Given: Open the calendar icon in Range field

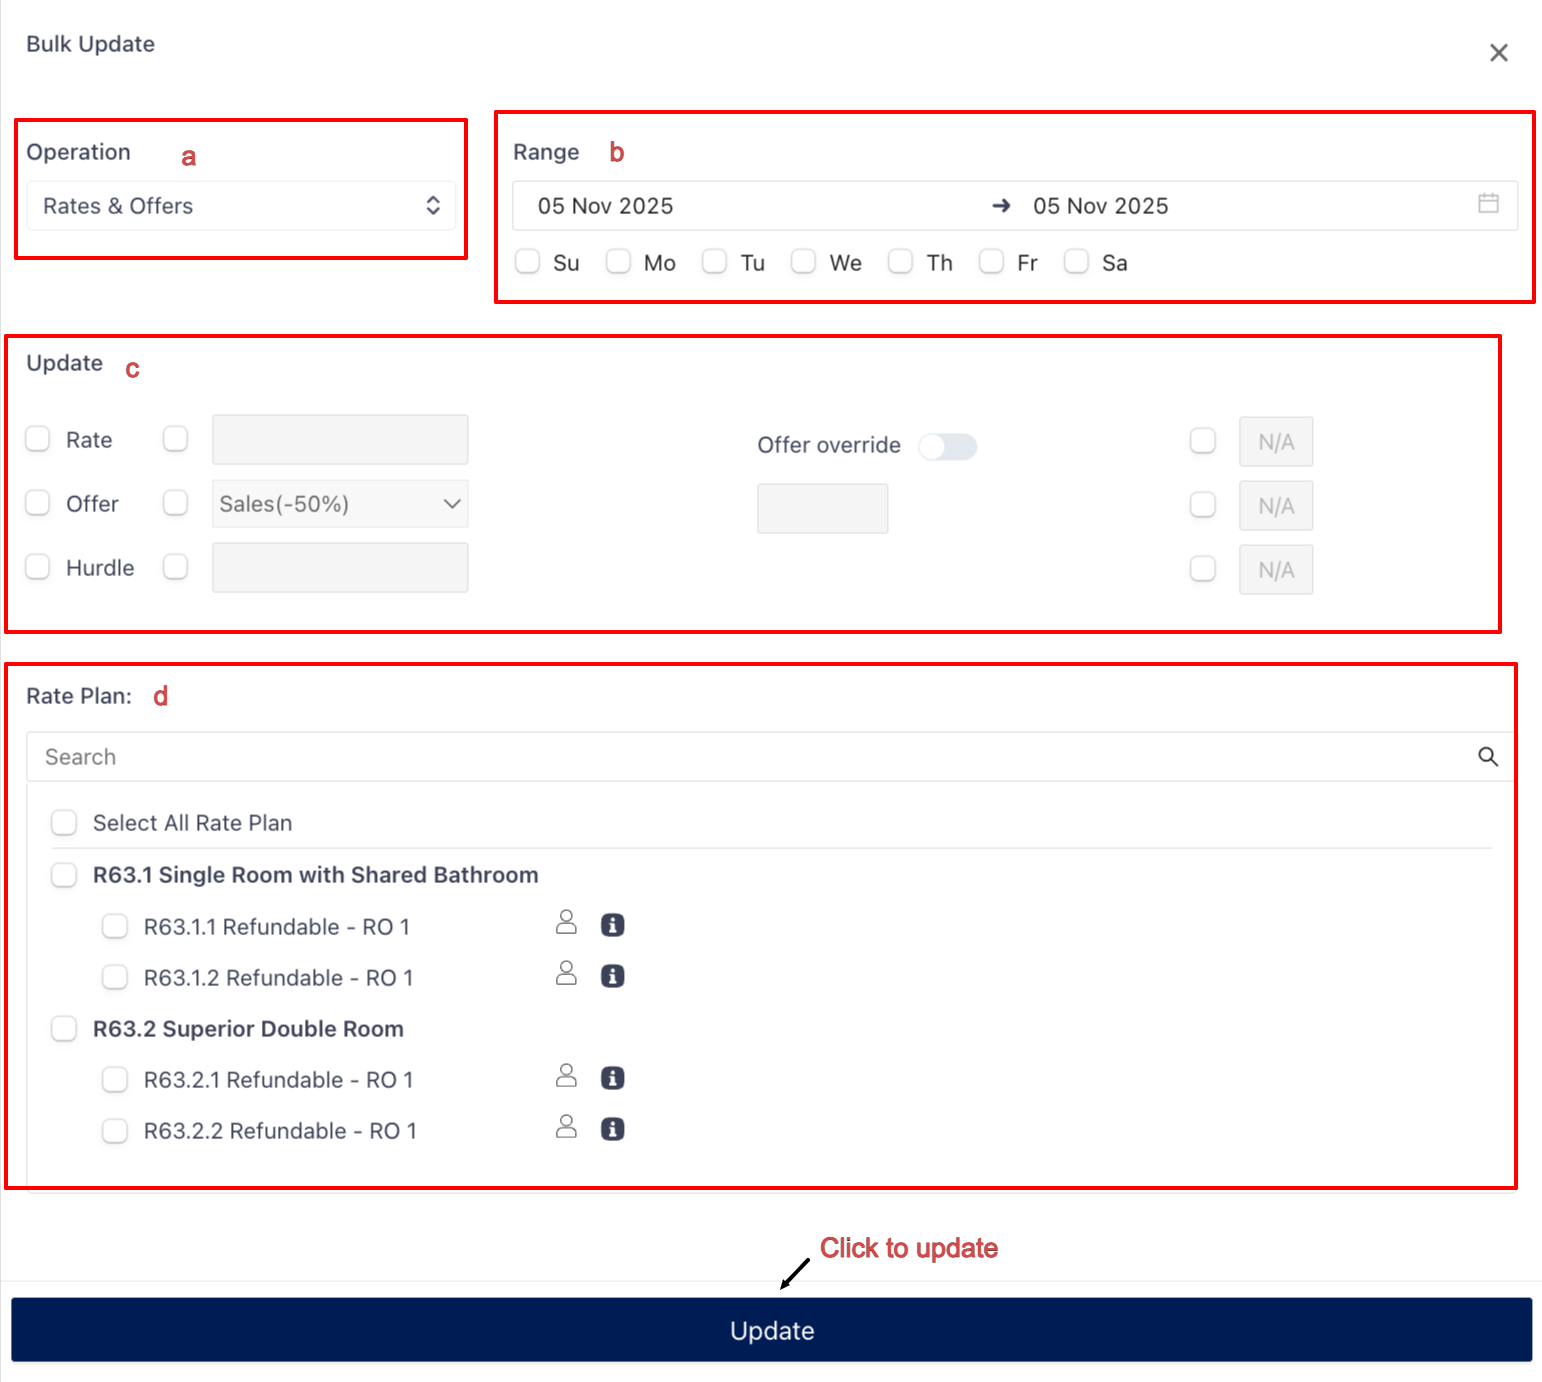Looking at the screenshot, I should click(1488, 204).
